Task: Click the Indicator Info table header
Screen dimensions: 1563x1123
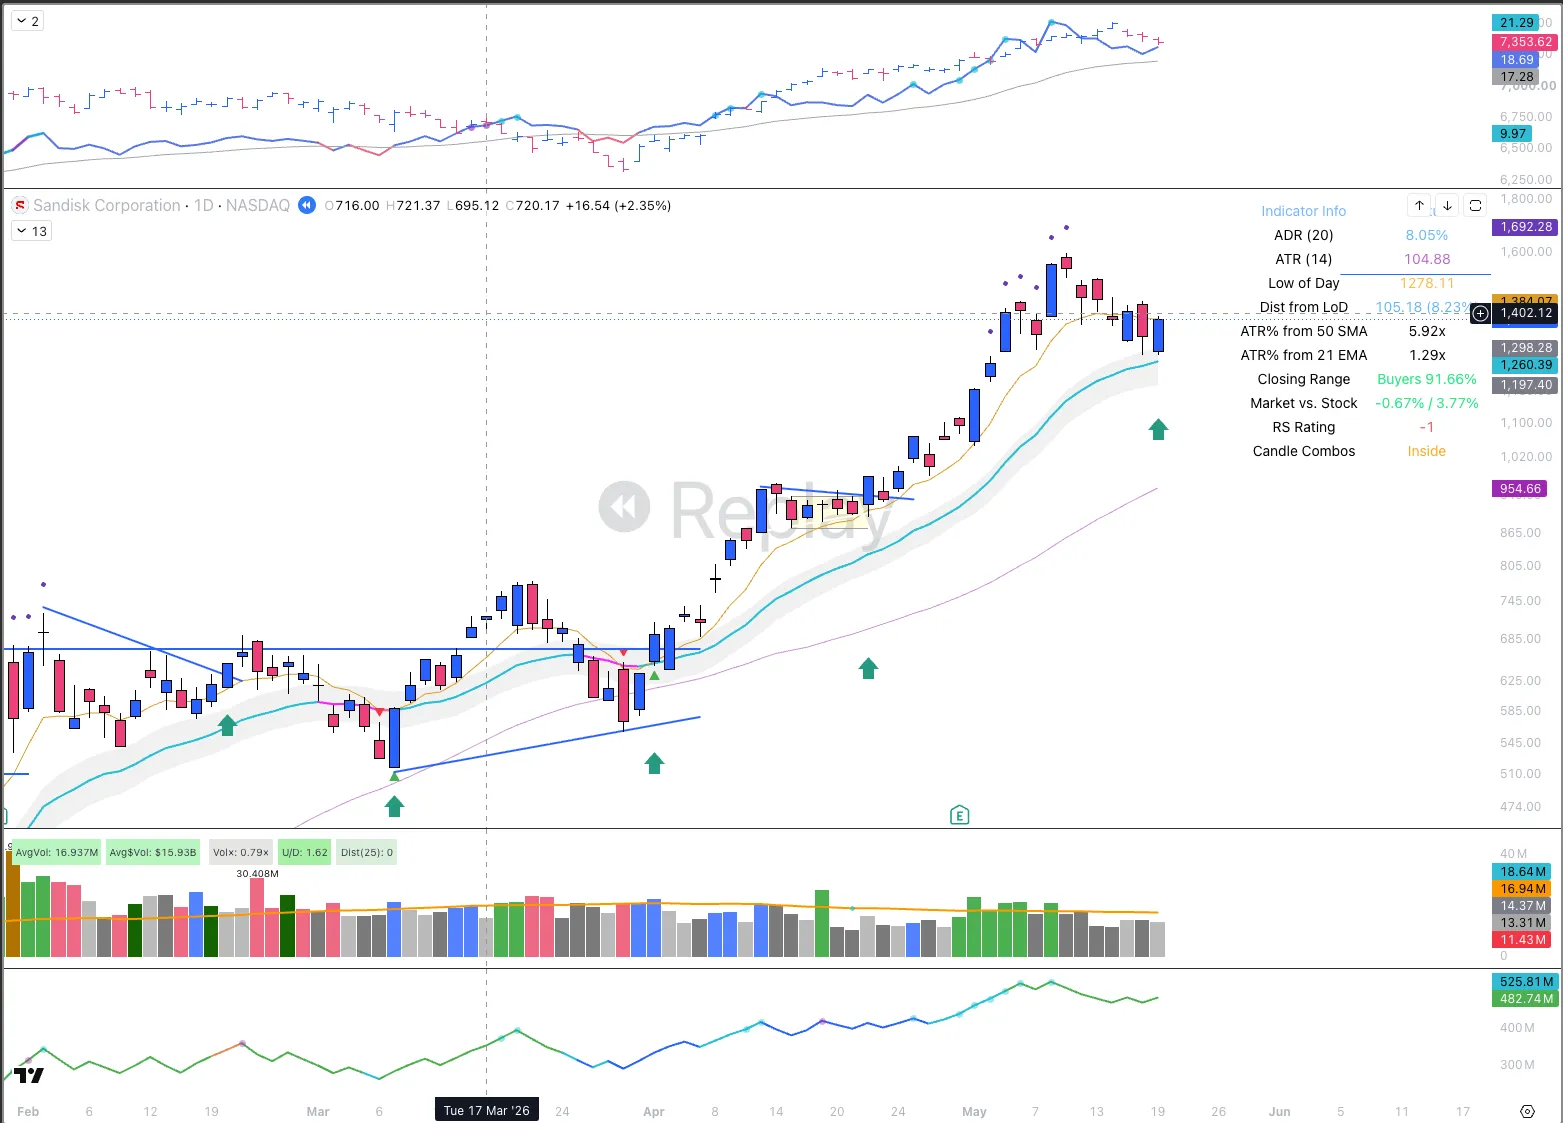Action: 1303,211
